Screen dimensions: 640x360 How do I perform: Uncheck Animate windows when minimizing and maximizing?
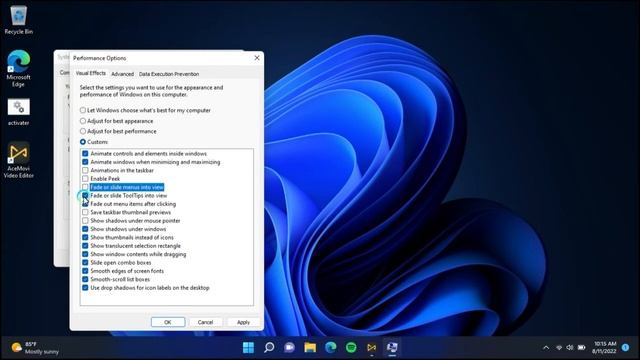coord(85,162)
